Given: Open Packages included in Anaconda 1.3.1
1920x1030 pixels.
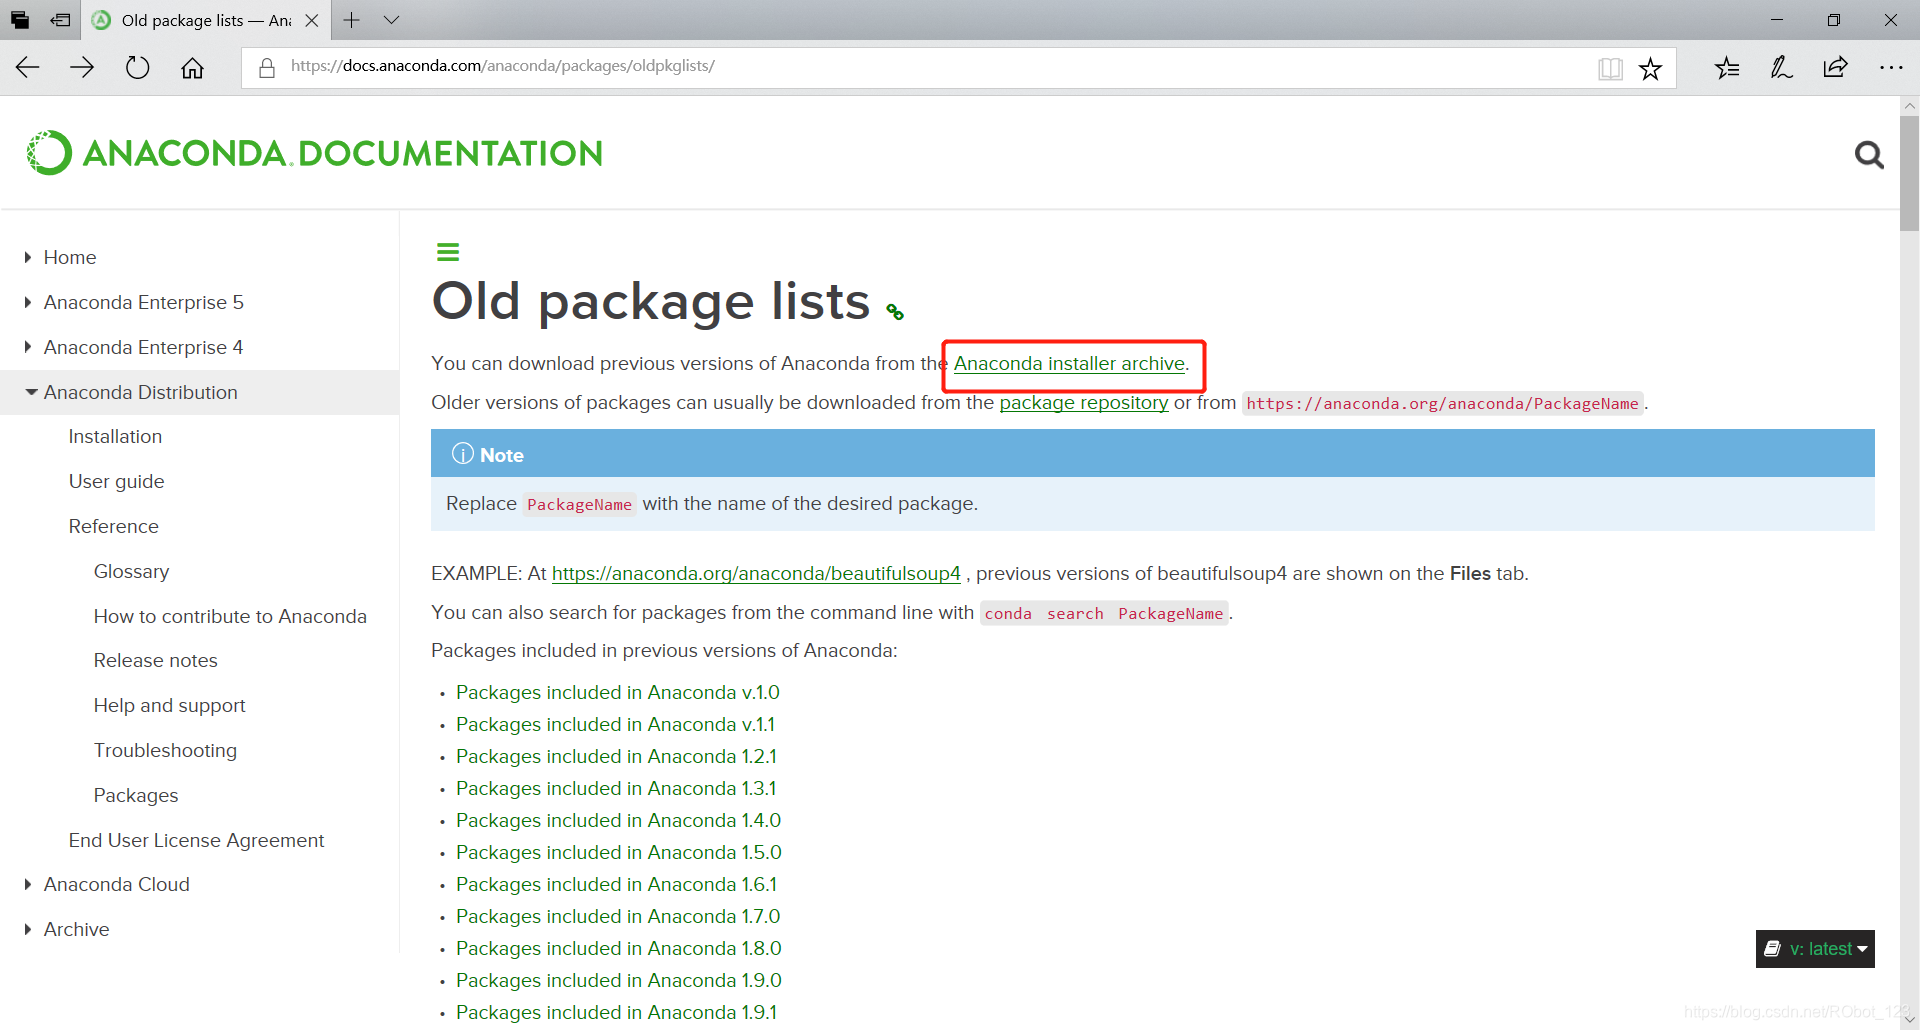Looking at the screenshot, I should click(616, 788).
